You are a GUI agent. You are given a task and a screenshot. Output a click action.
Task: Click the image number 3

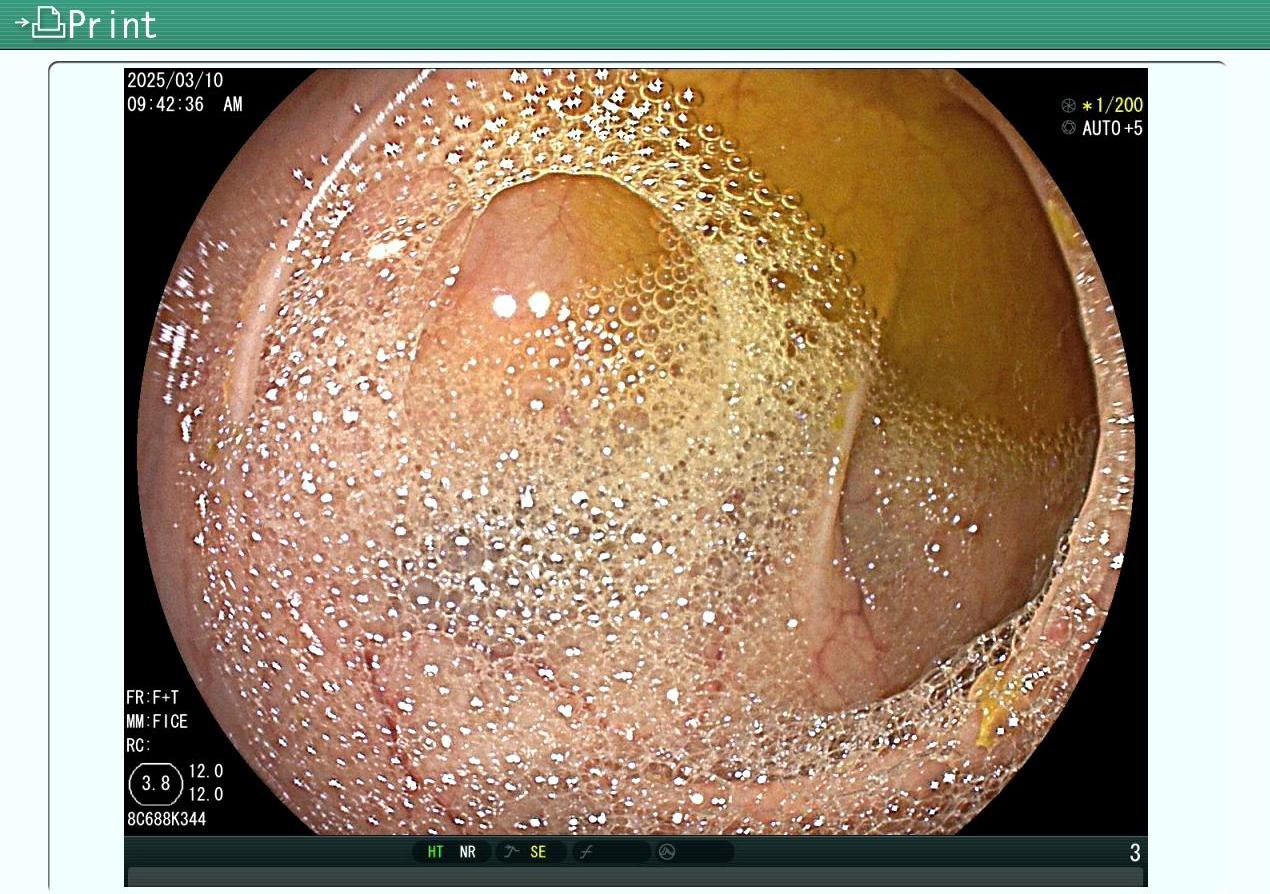1135,853
